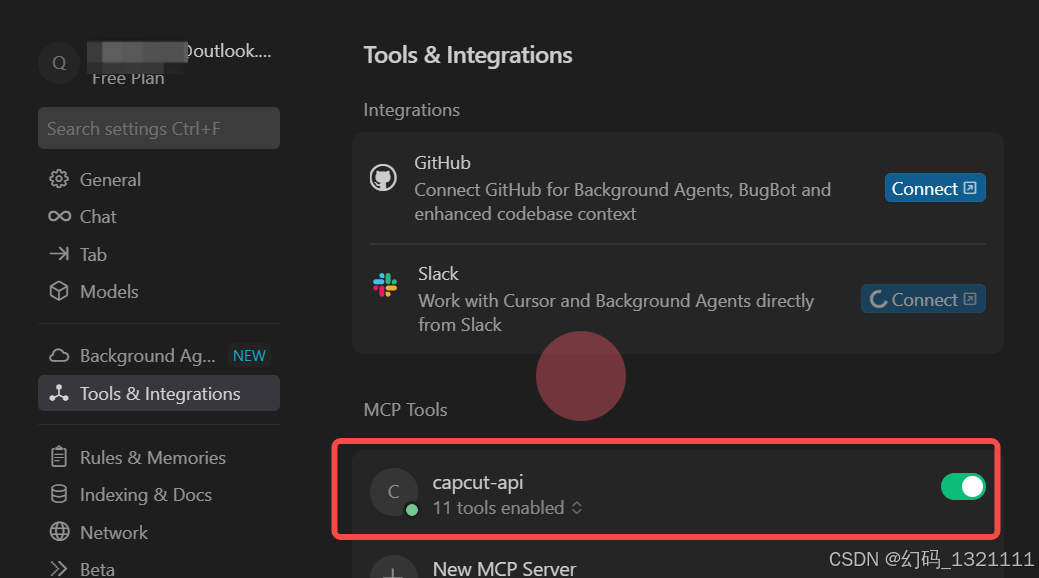Click the Slack logo icon
The image size is (1039, 578).
pos(385,285)
